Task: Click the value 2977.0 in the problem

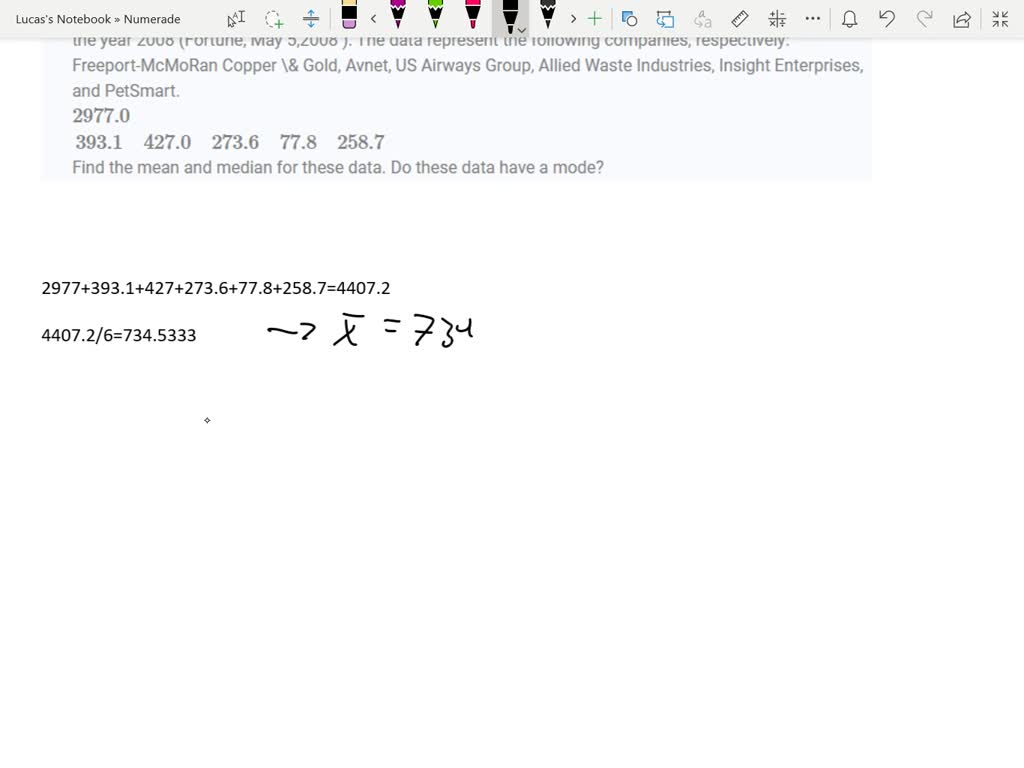Action: coord(101,116)
